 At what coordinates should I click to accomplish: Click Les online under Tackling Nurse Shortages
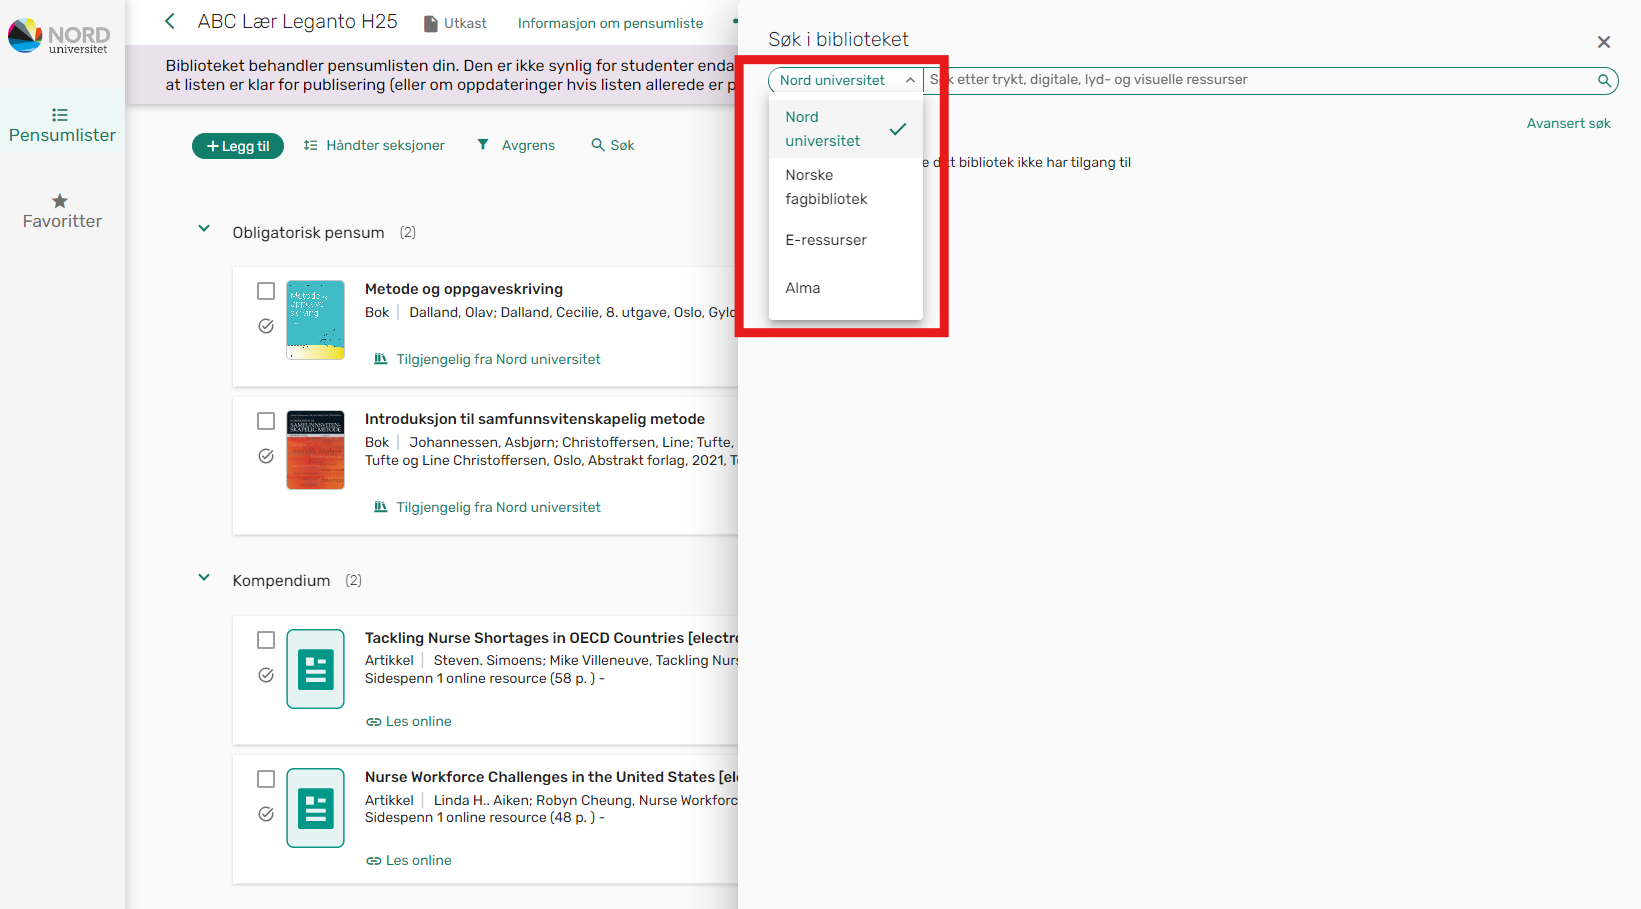409,721
